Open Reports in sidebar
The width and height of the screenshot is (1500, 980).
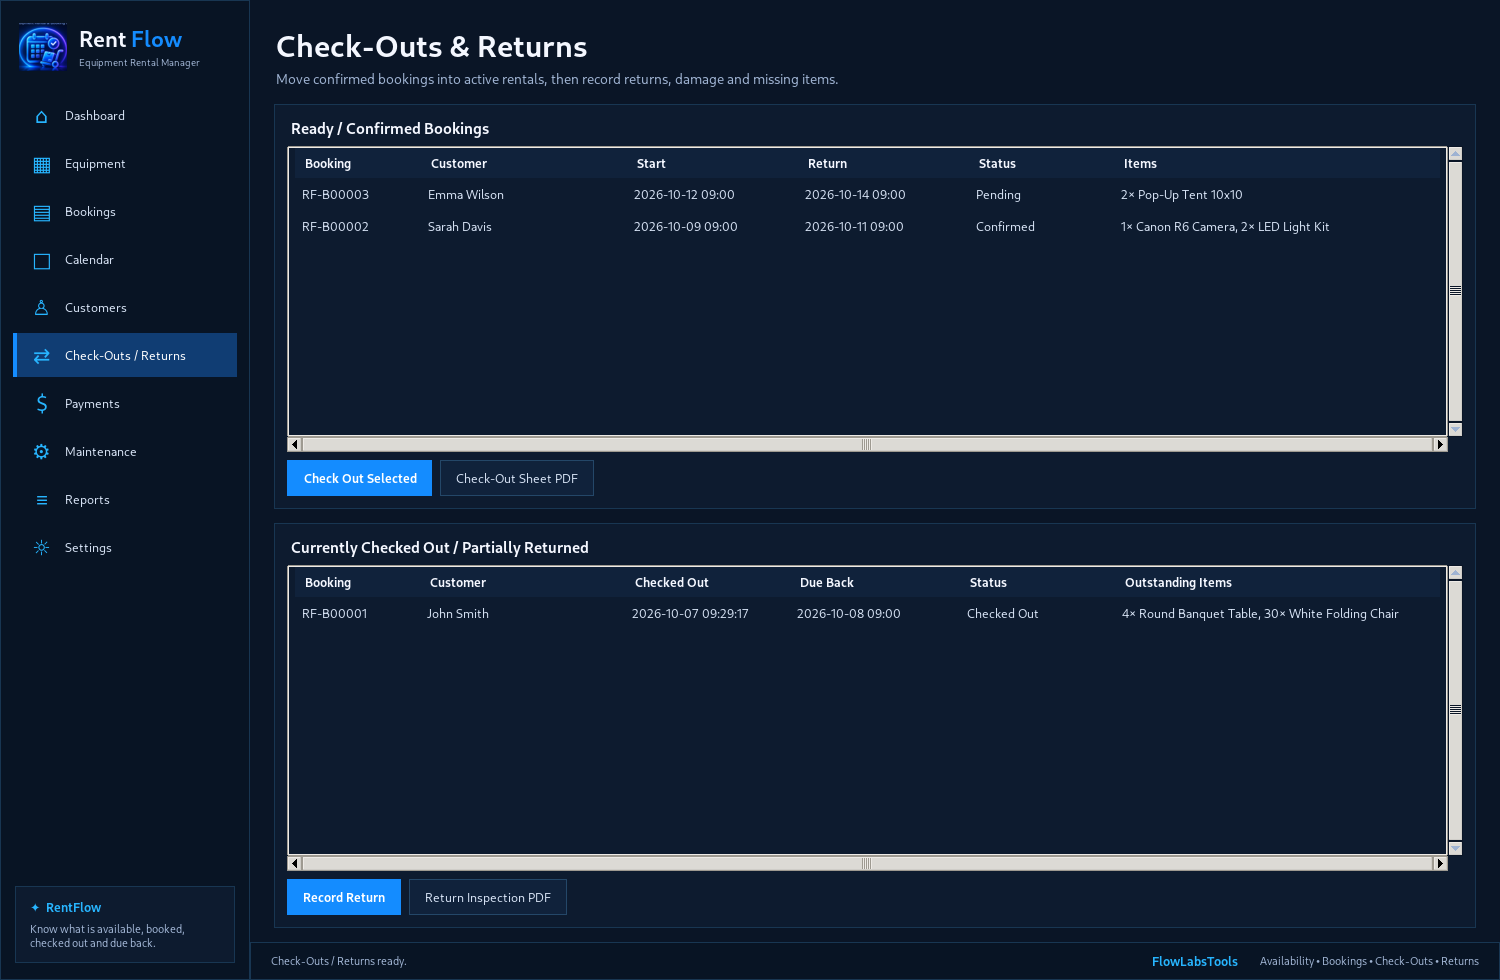(125, 500)
